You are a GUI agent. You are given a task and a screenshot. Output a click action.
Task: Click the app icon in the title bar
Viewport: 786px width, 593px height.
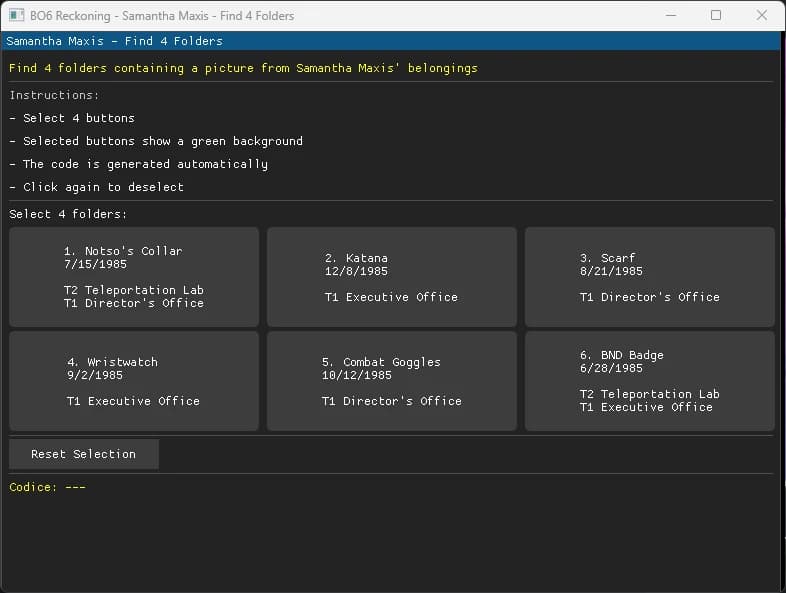coord(16,16)
